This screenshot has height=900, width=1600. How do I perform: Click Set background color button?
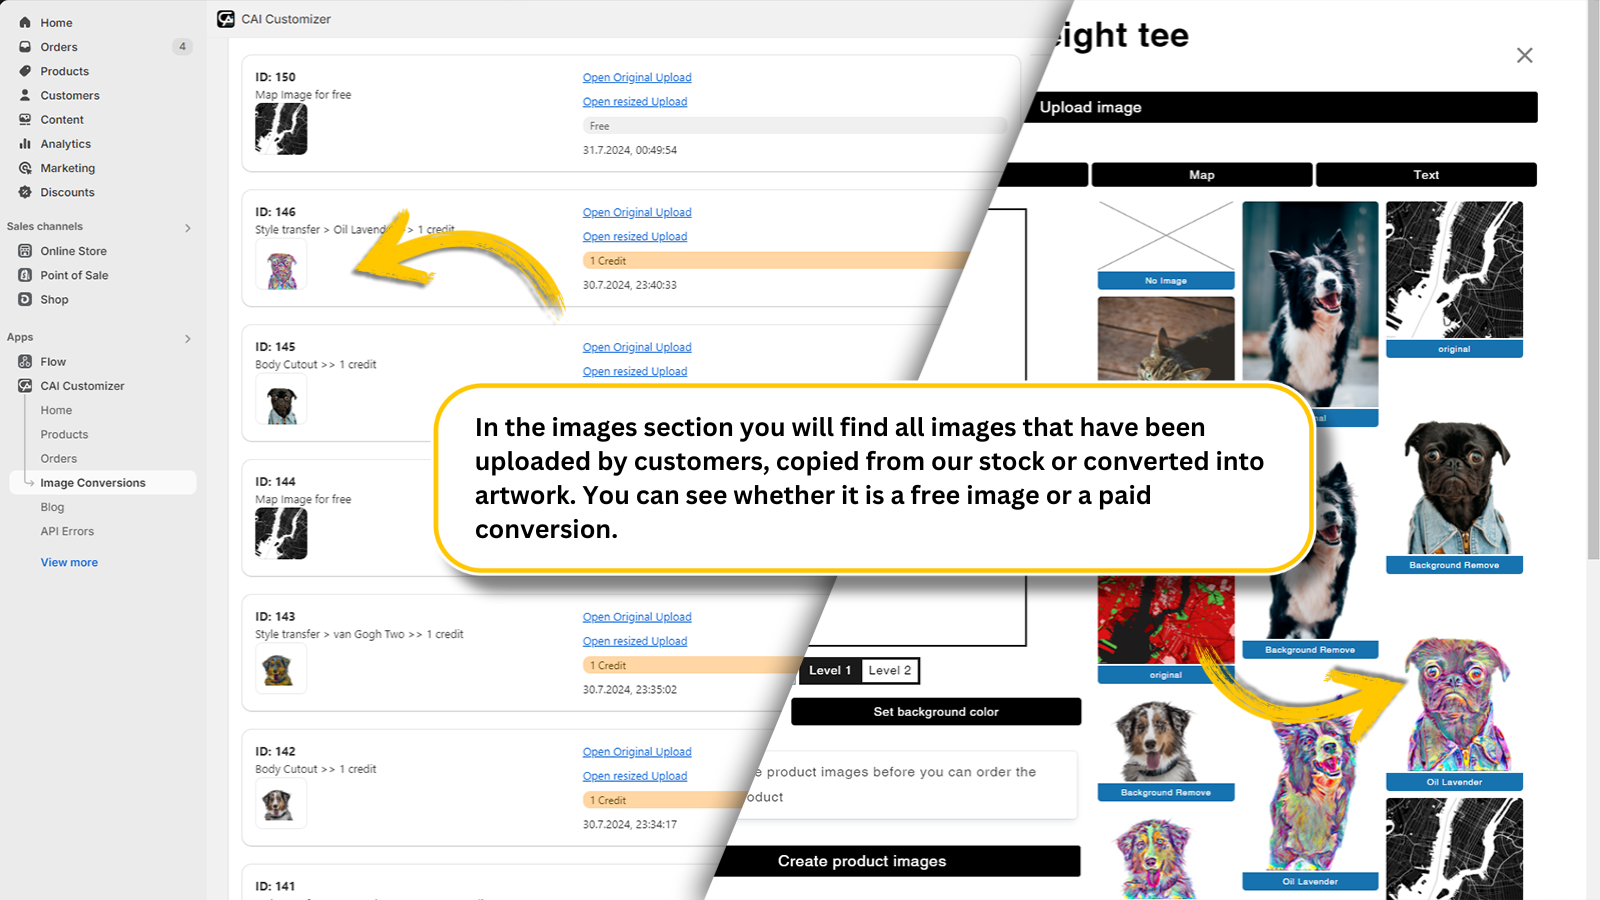(x=936, y=712)
